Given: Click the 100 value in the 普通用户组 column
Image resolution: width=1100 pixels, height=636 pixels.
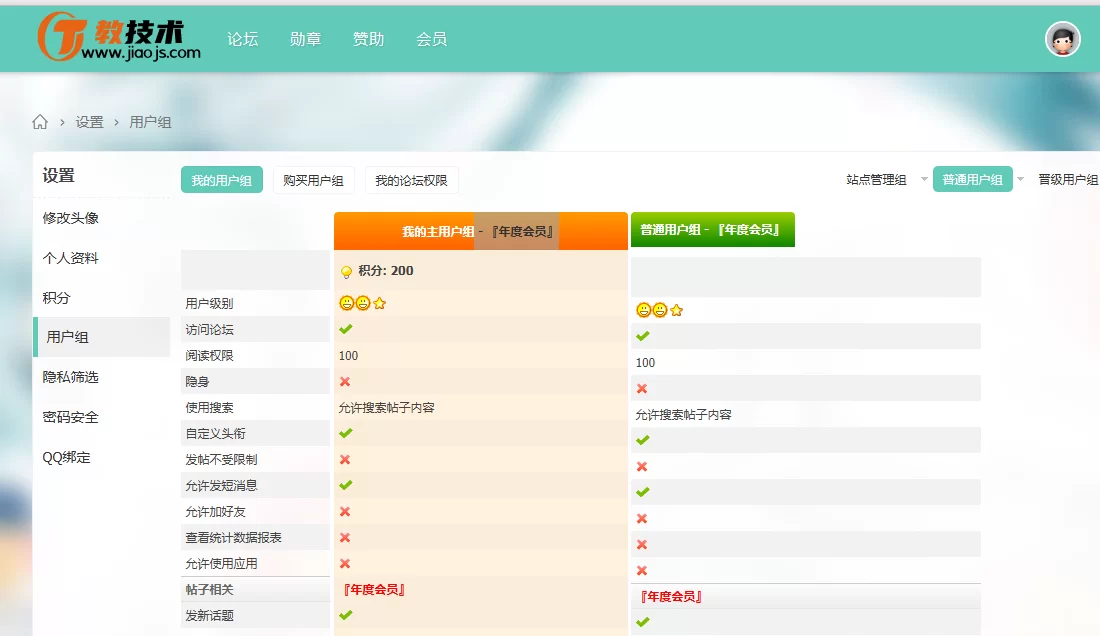Looking at the screenshot, I should [645, 363].
